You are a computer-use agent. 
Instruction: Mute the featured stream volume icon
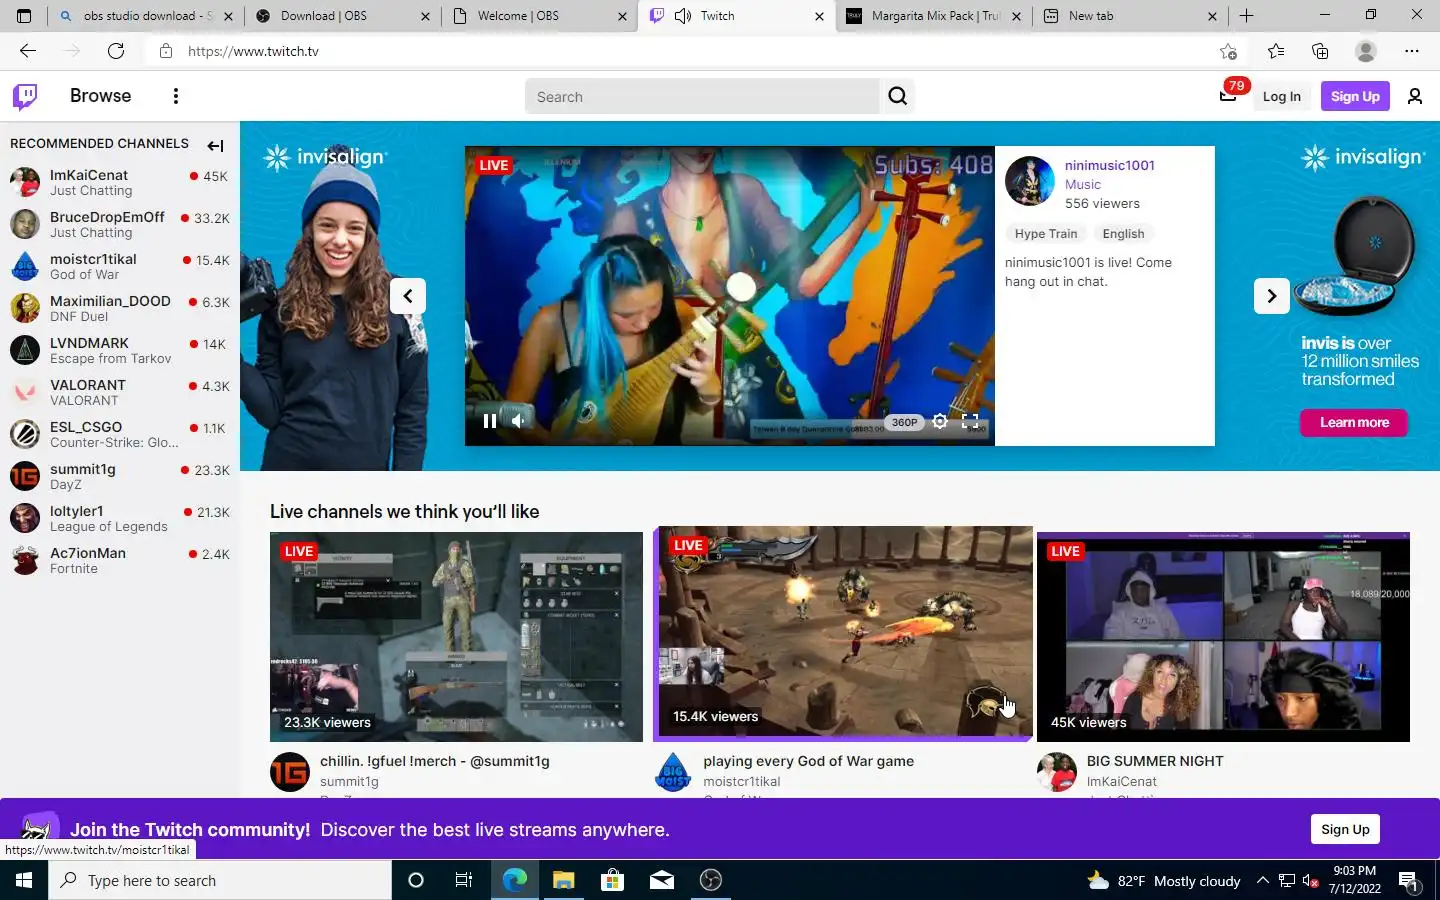(x=518, y=421)
